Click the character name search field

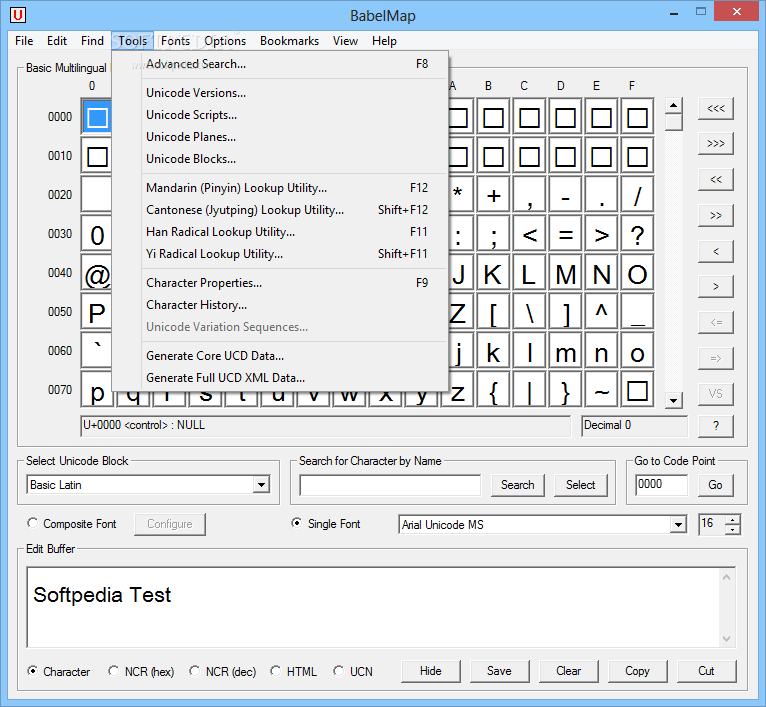[x=390, y=485]
